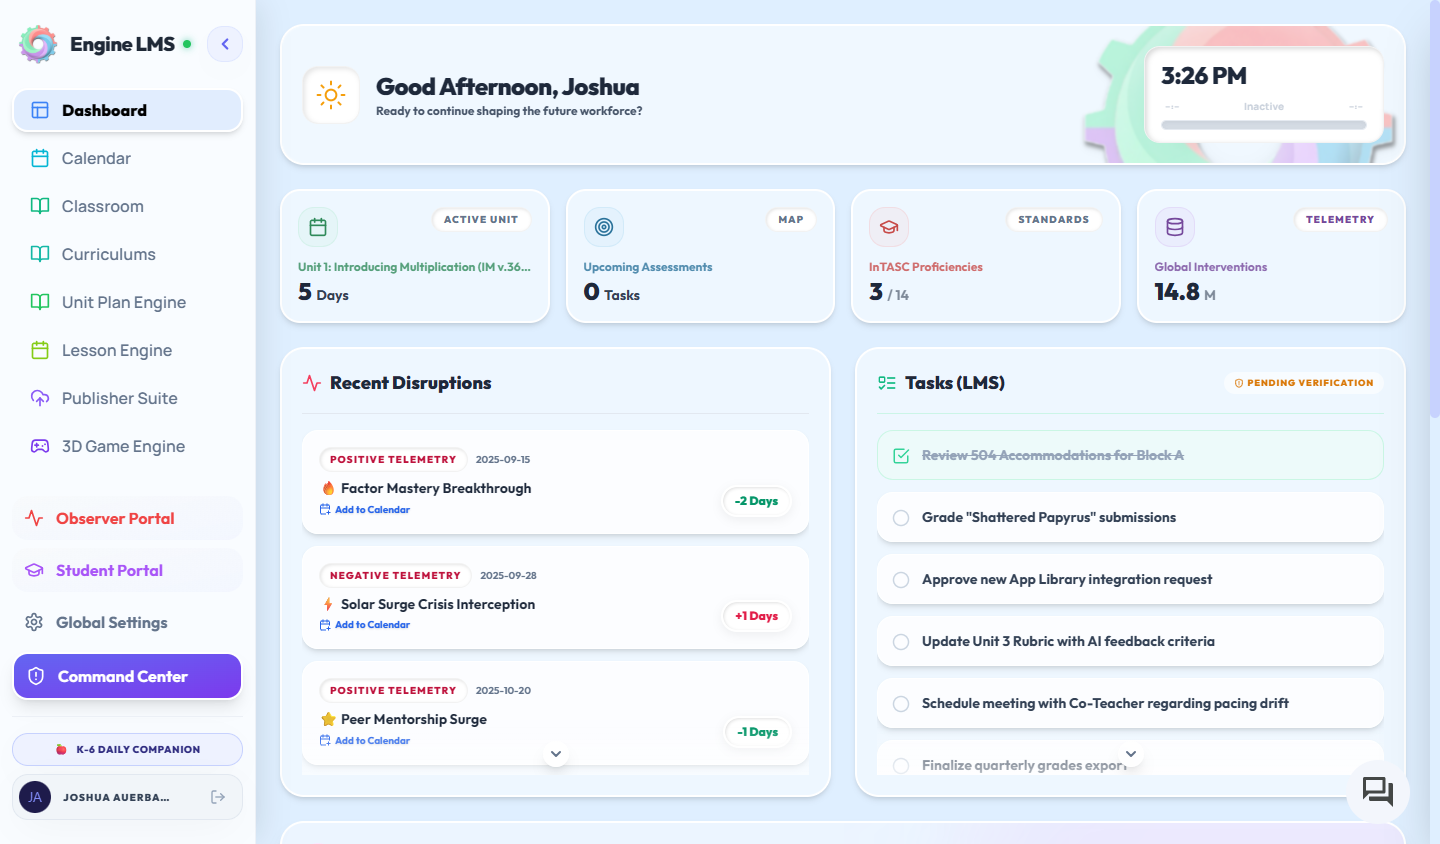Click the page vertical scrollbar
The width and height of the screenshot is (1440, 844).
click(1435, 210)
